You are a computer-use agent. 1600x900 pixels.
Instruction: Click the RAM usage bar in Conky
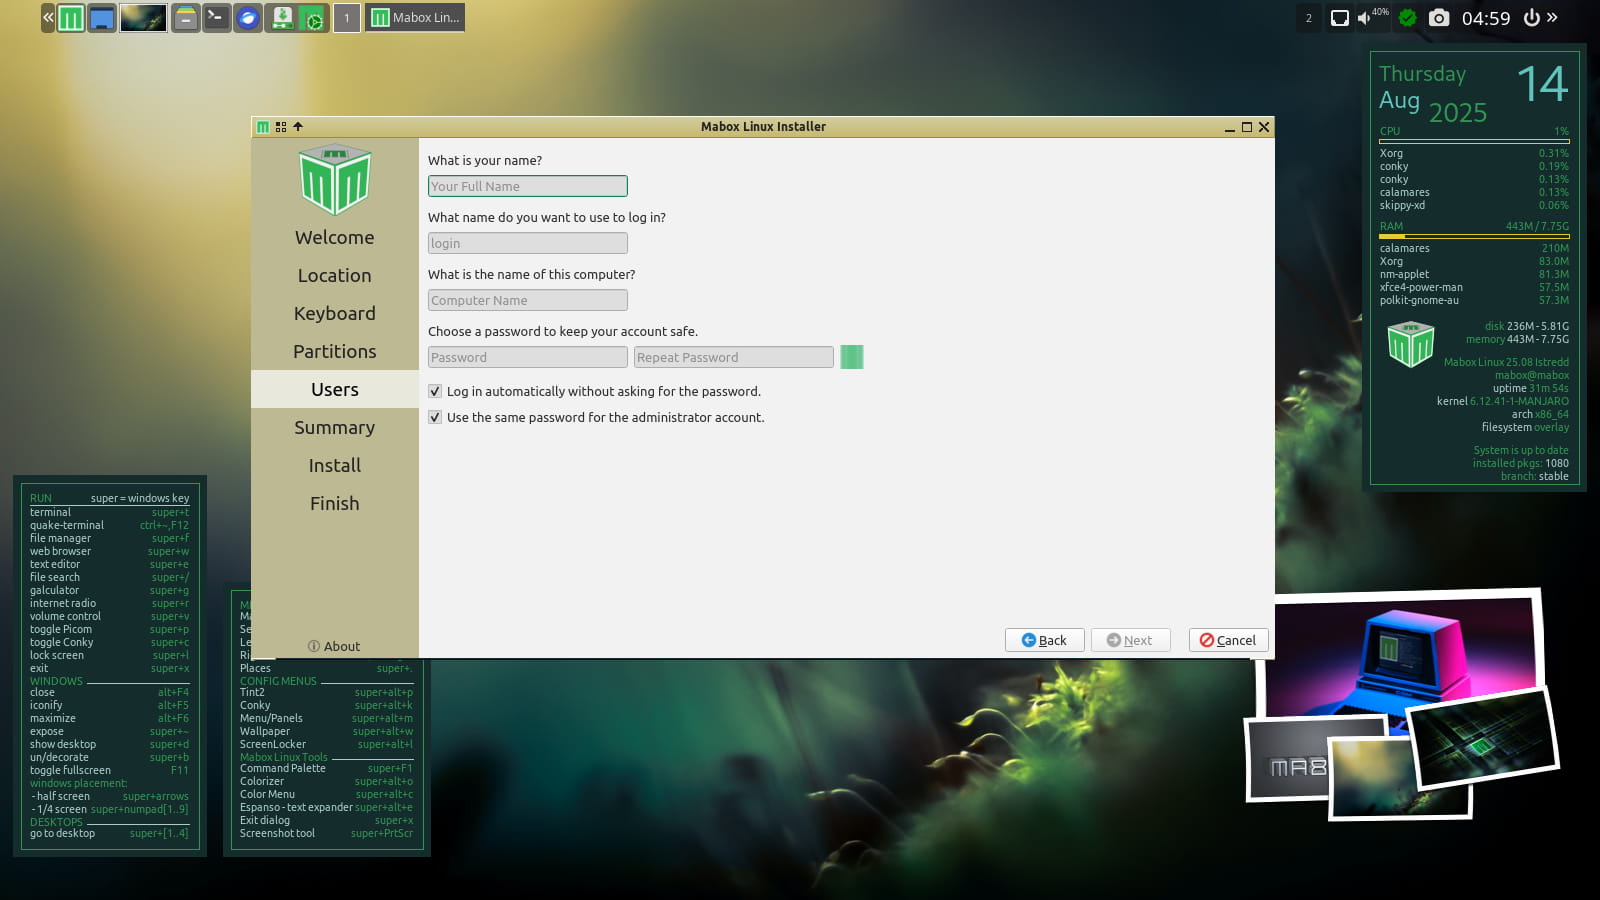(x=1474, y=236)
